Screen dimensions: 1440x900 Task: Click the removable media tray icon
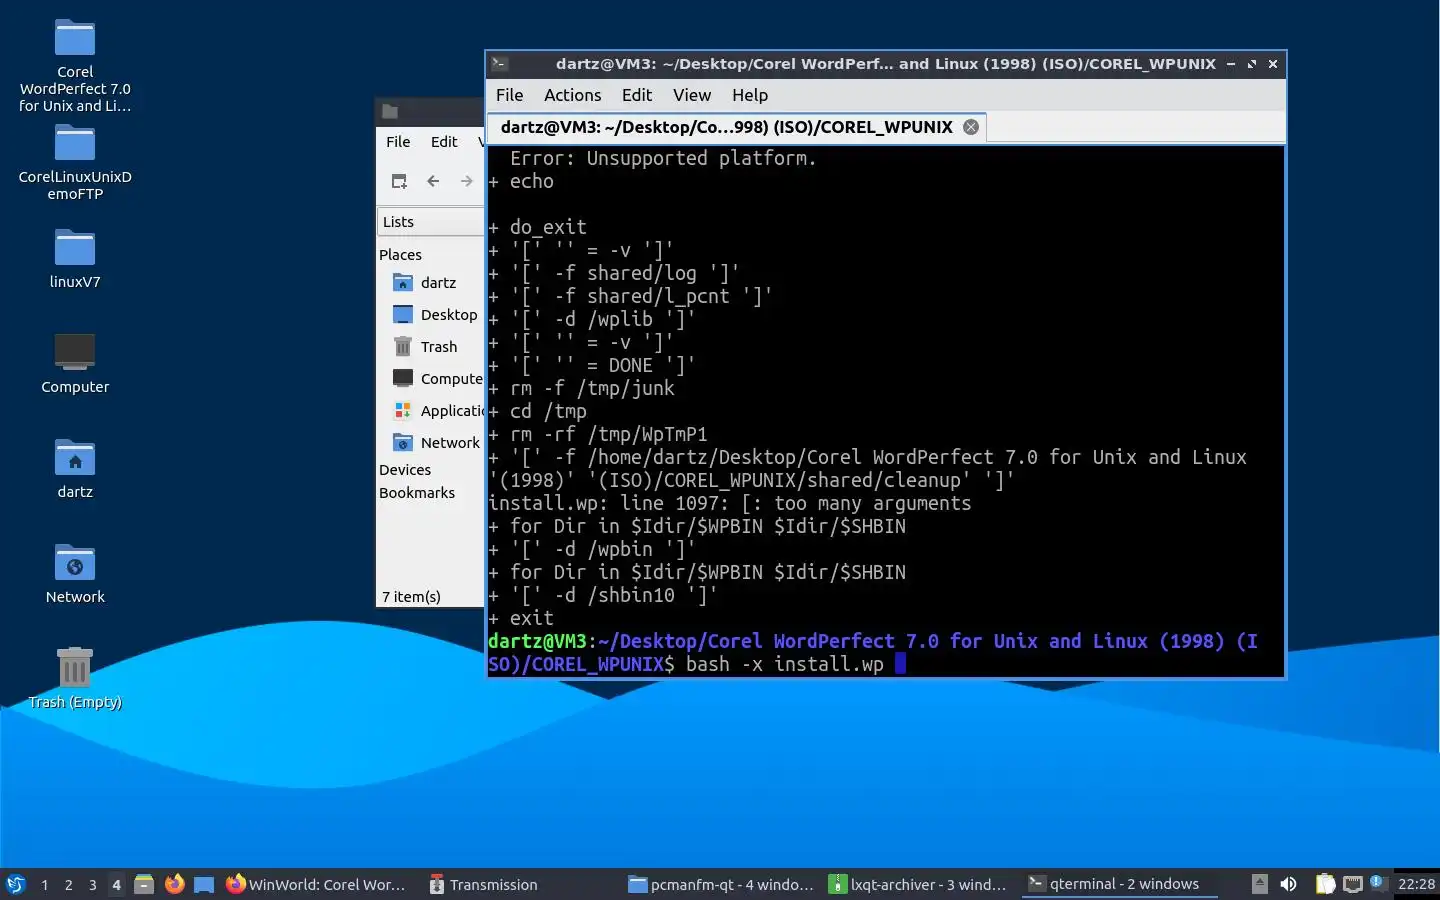[1260, 884]
